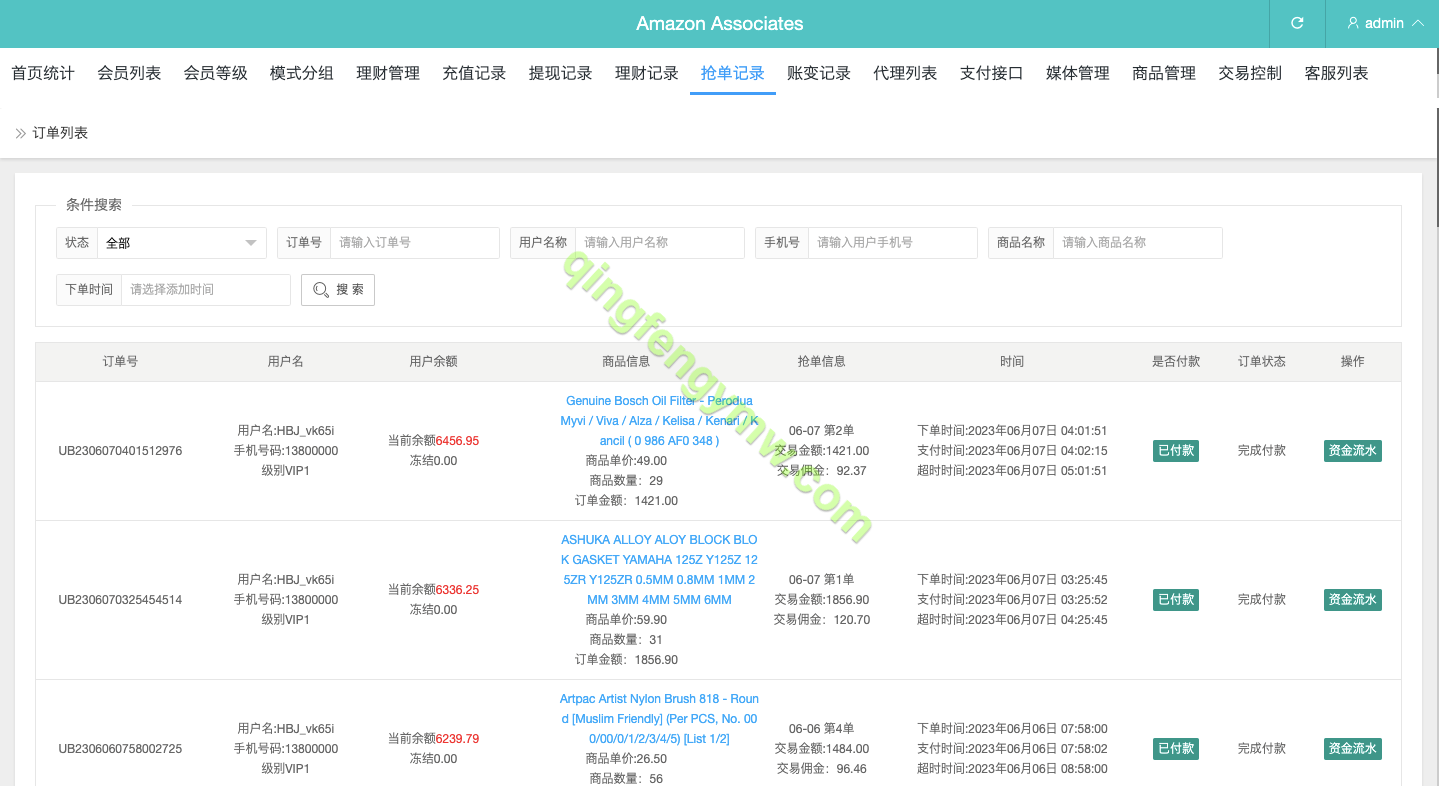This screenshot has height=786, width=1439.
Task: Click the admin user avatar icon
Action: click(1353, 23)
